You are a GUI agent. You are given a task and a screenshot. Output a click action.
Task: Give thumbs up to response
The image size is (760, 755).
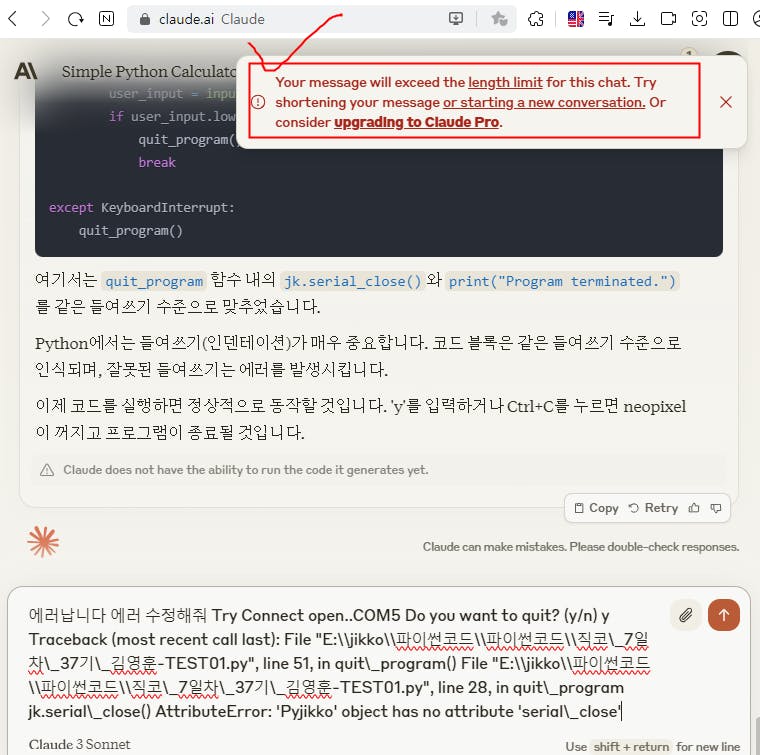point(694,508)
